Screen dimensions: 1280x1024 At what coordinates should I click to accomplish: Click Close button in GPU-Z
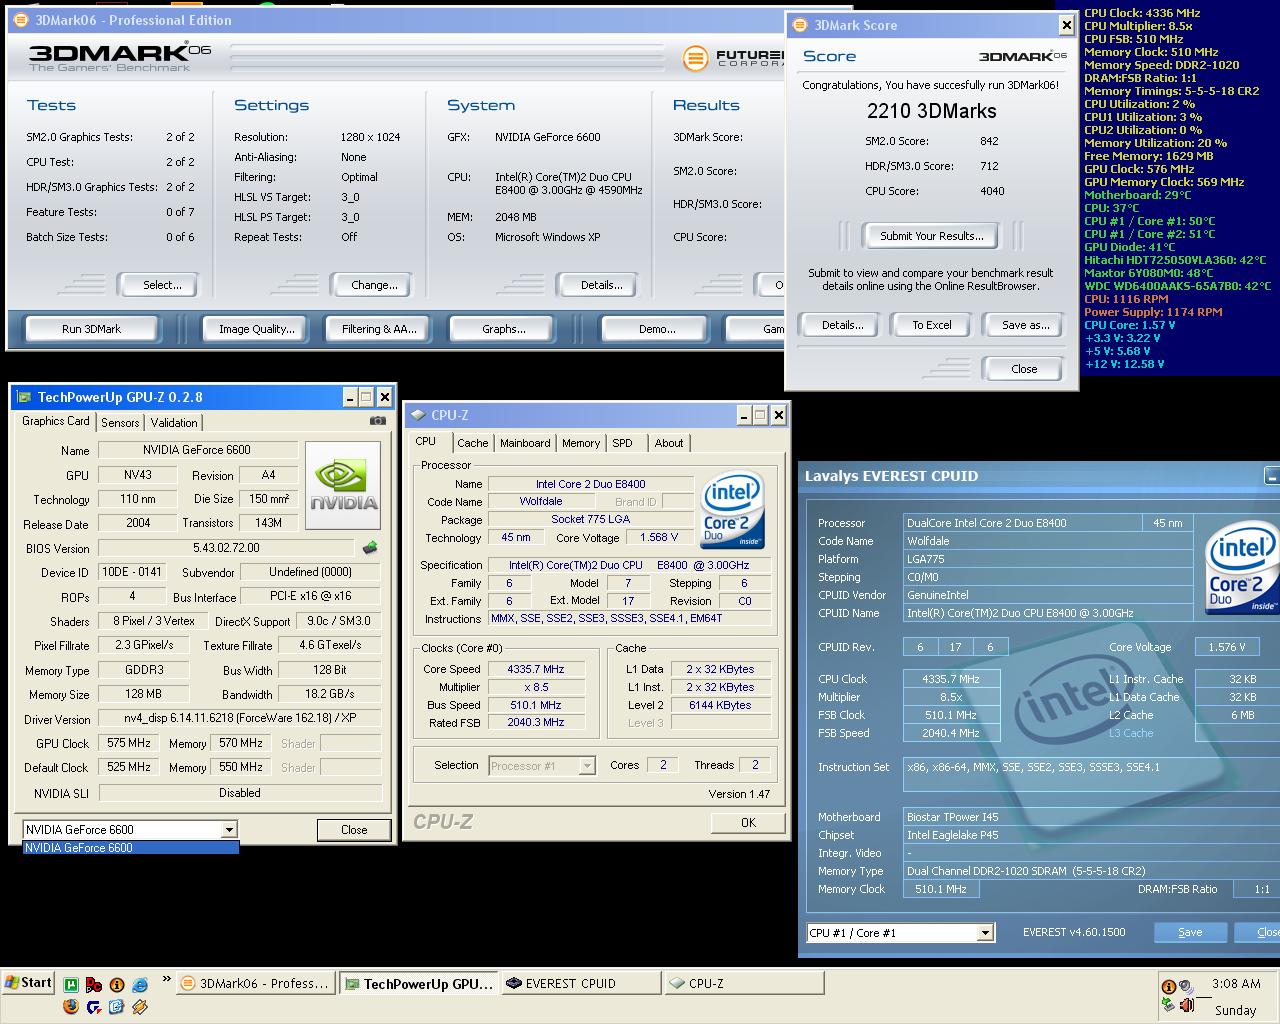[x=354, y=830]
